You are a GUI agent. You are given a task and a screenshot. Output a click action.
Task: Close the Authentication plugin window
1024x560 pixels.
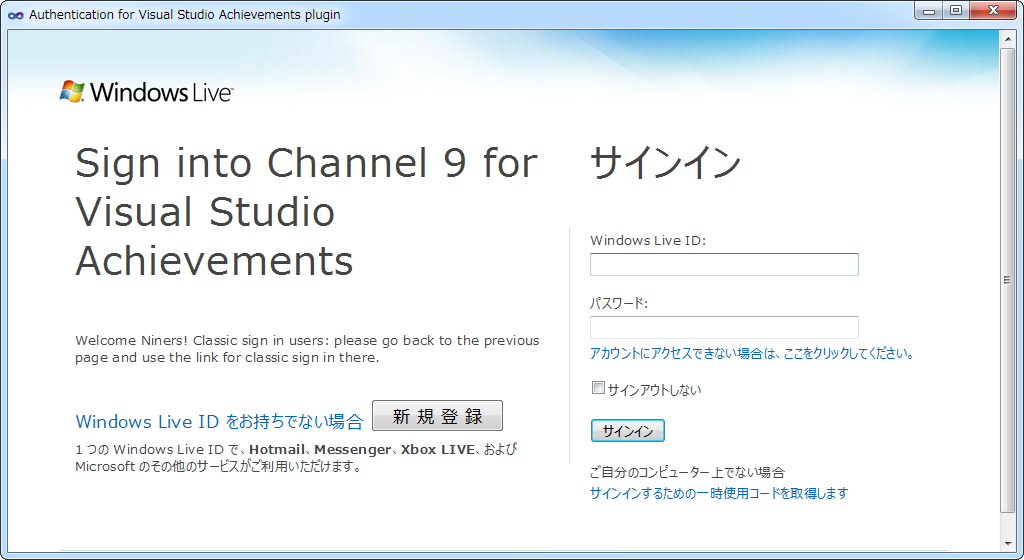[993, 11]
